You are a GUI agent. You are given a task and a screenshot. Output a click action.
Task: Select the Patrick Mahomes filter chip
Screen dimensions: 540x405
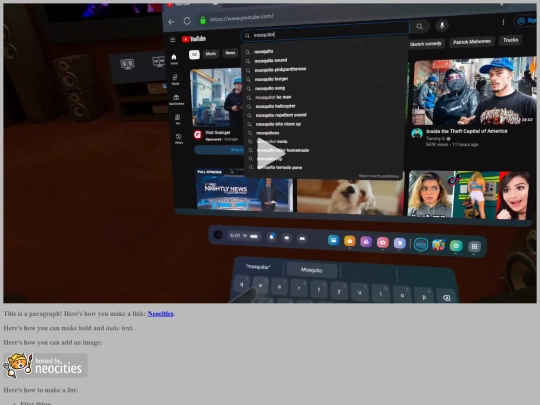click(x=471, y=42)
